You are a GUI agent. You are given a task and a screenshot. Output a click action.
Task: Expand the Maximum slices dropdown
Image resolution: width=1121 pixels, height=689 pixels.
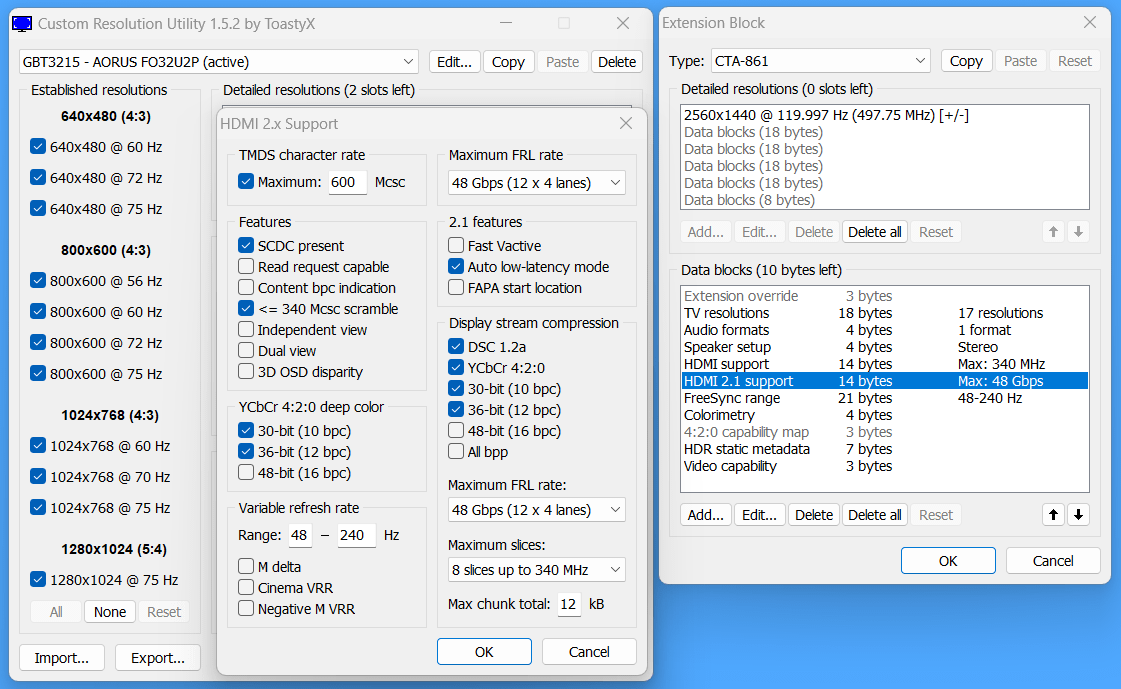536,570
